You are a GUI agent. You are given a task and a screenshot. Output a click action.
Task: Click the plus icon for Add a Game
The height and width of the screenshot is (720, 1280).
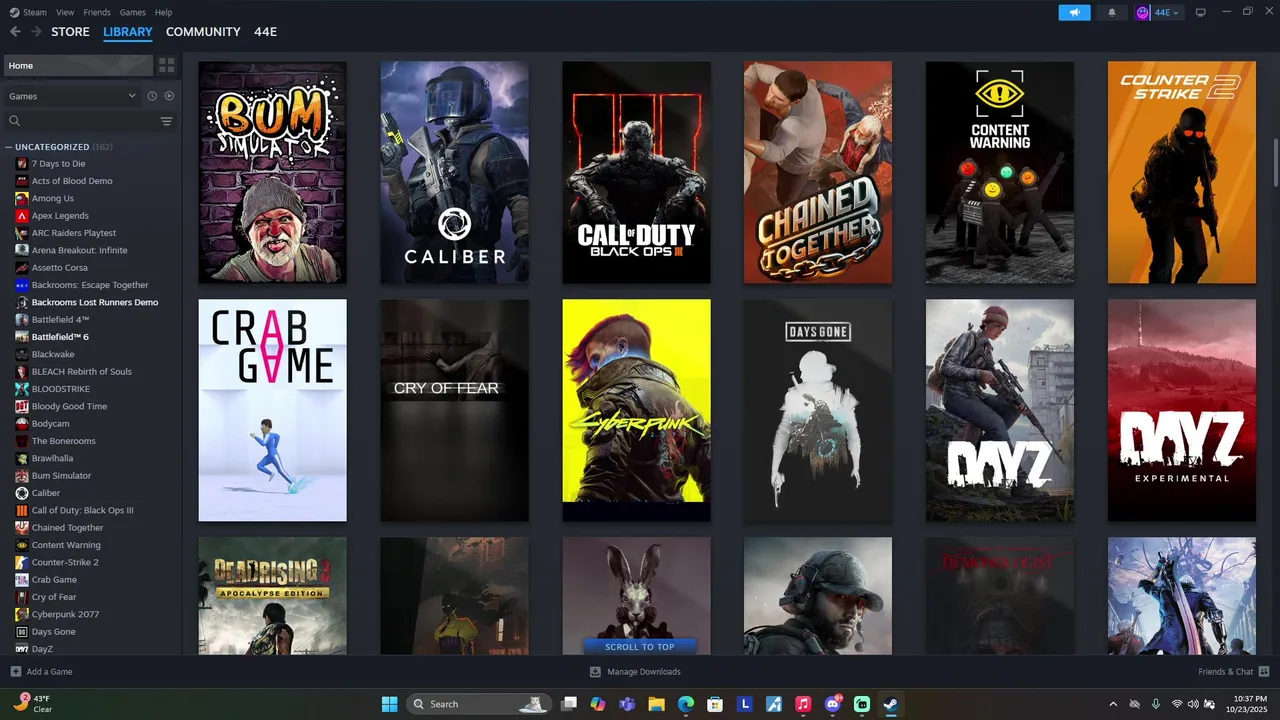coord(15,672)
